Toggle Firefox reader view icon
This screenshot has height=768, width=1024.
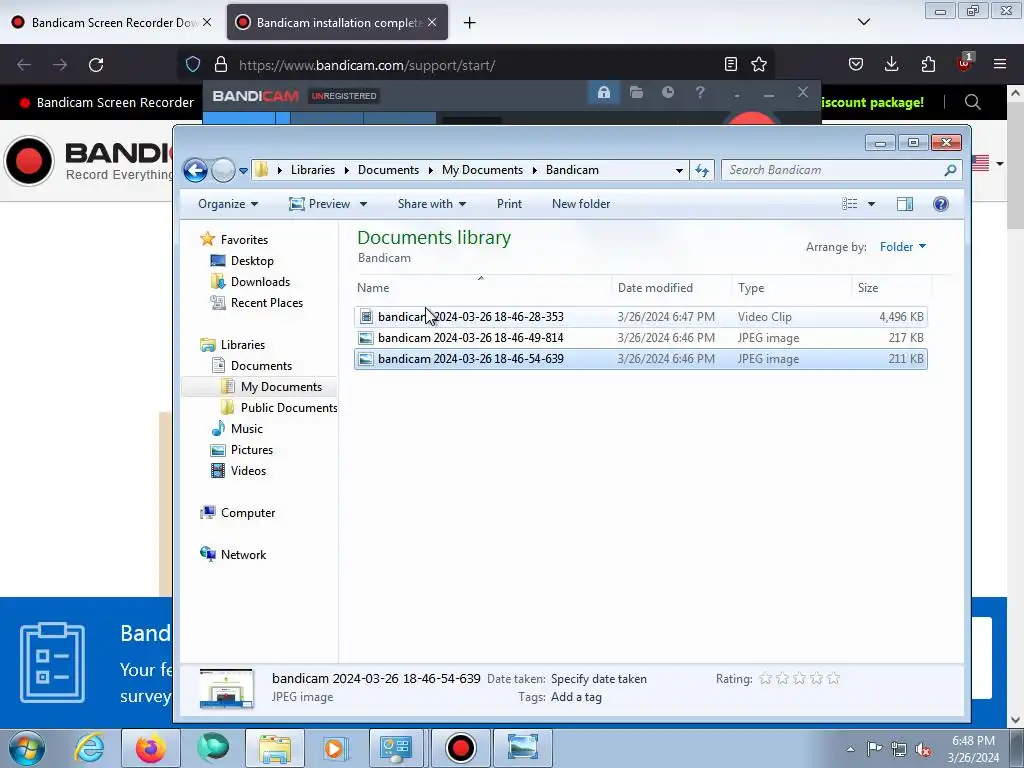731,64
